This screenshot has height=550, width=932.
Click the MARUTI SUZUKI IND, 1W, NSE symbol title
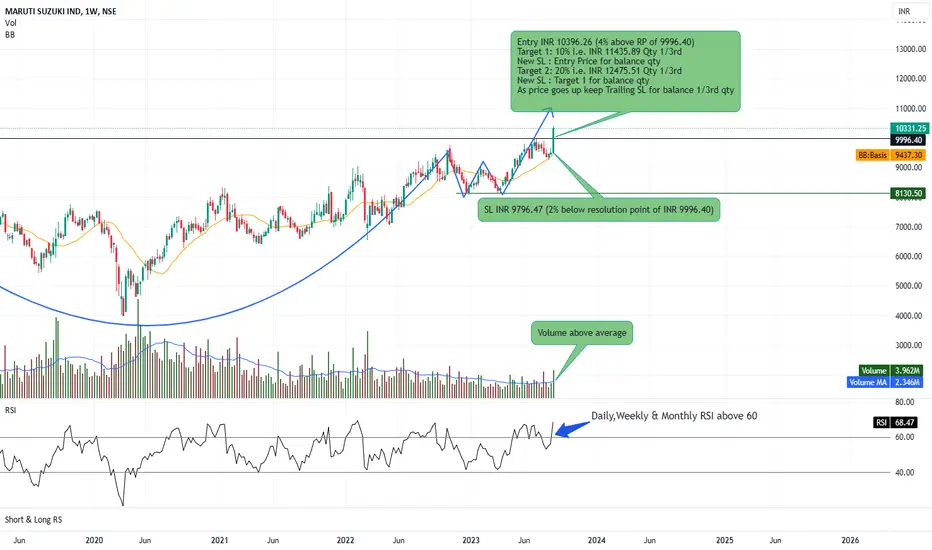61,11
